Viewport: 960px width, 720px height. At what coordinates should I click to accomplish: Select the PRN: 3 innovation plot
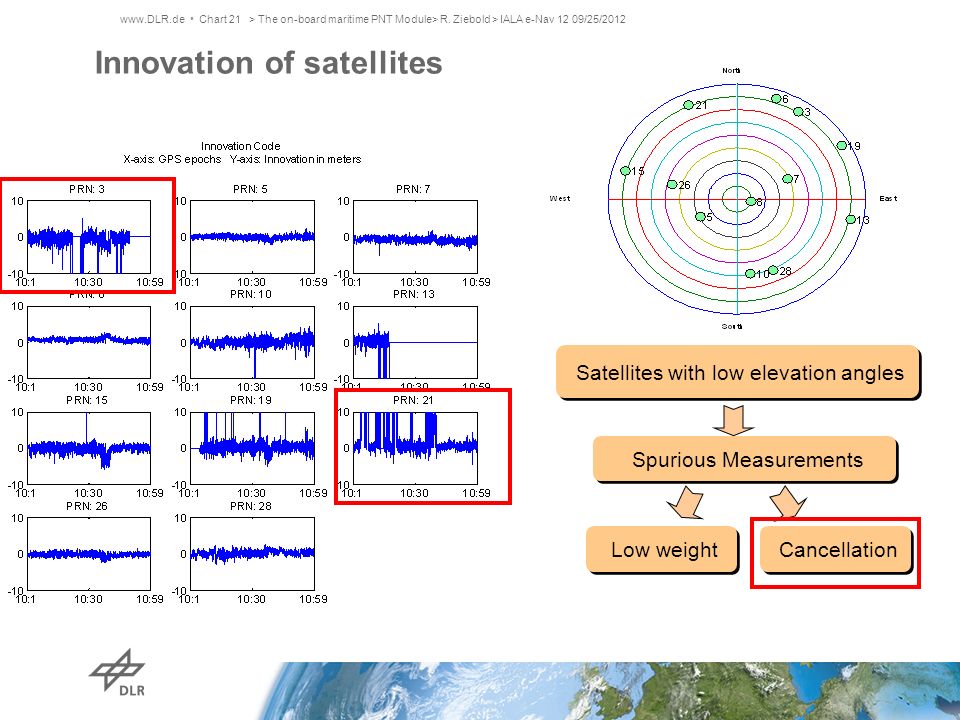89,236
